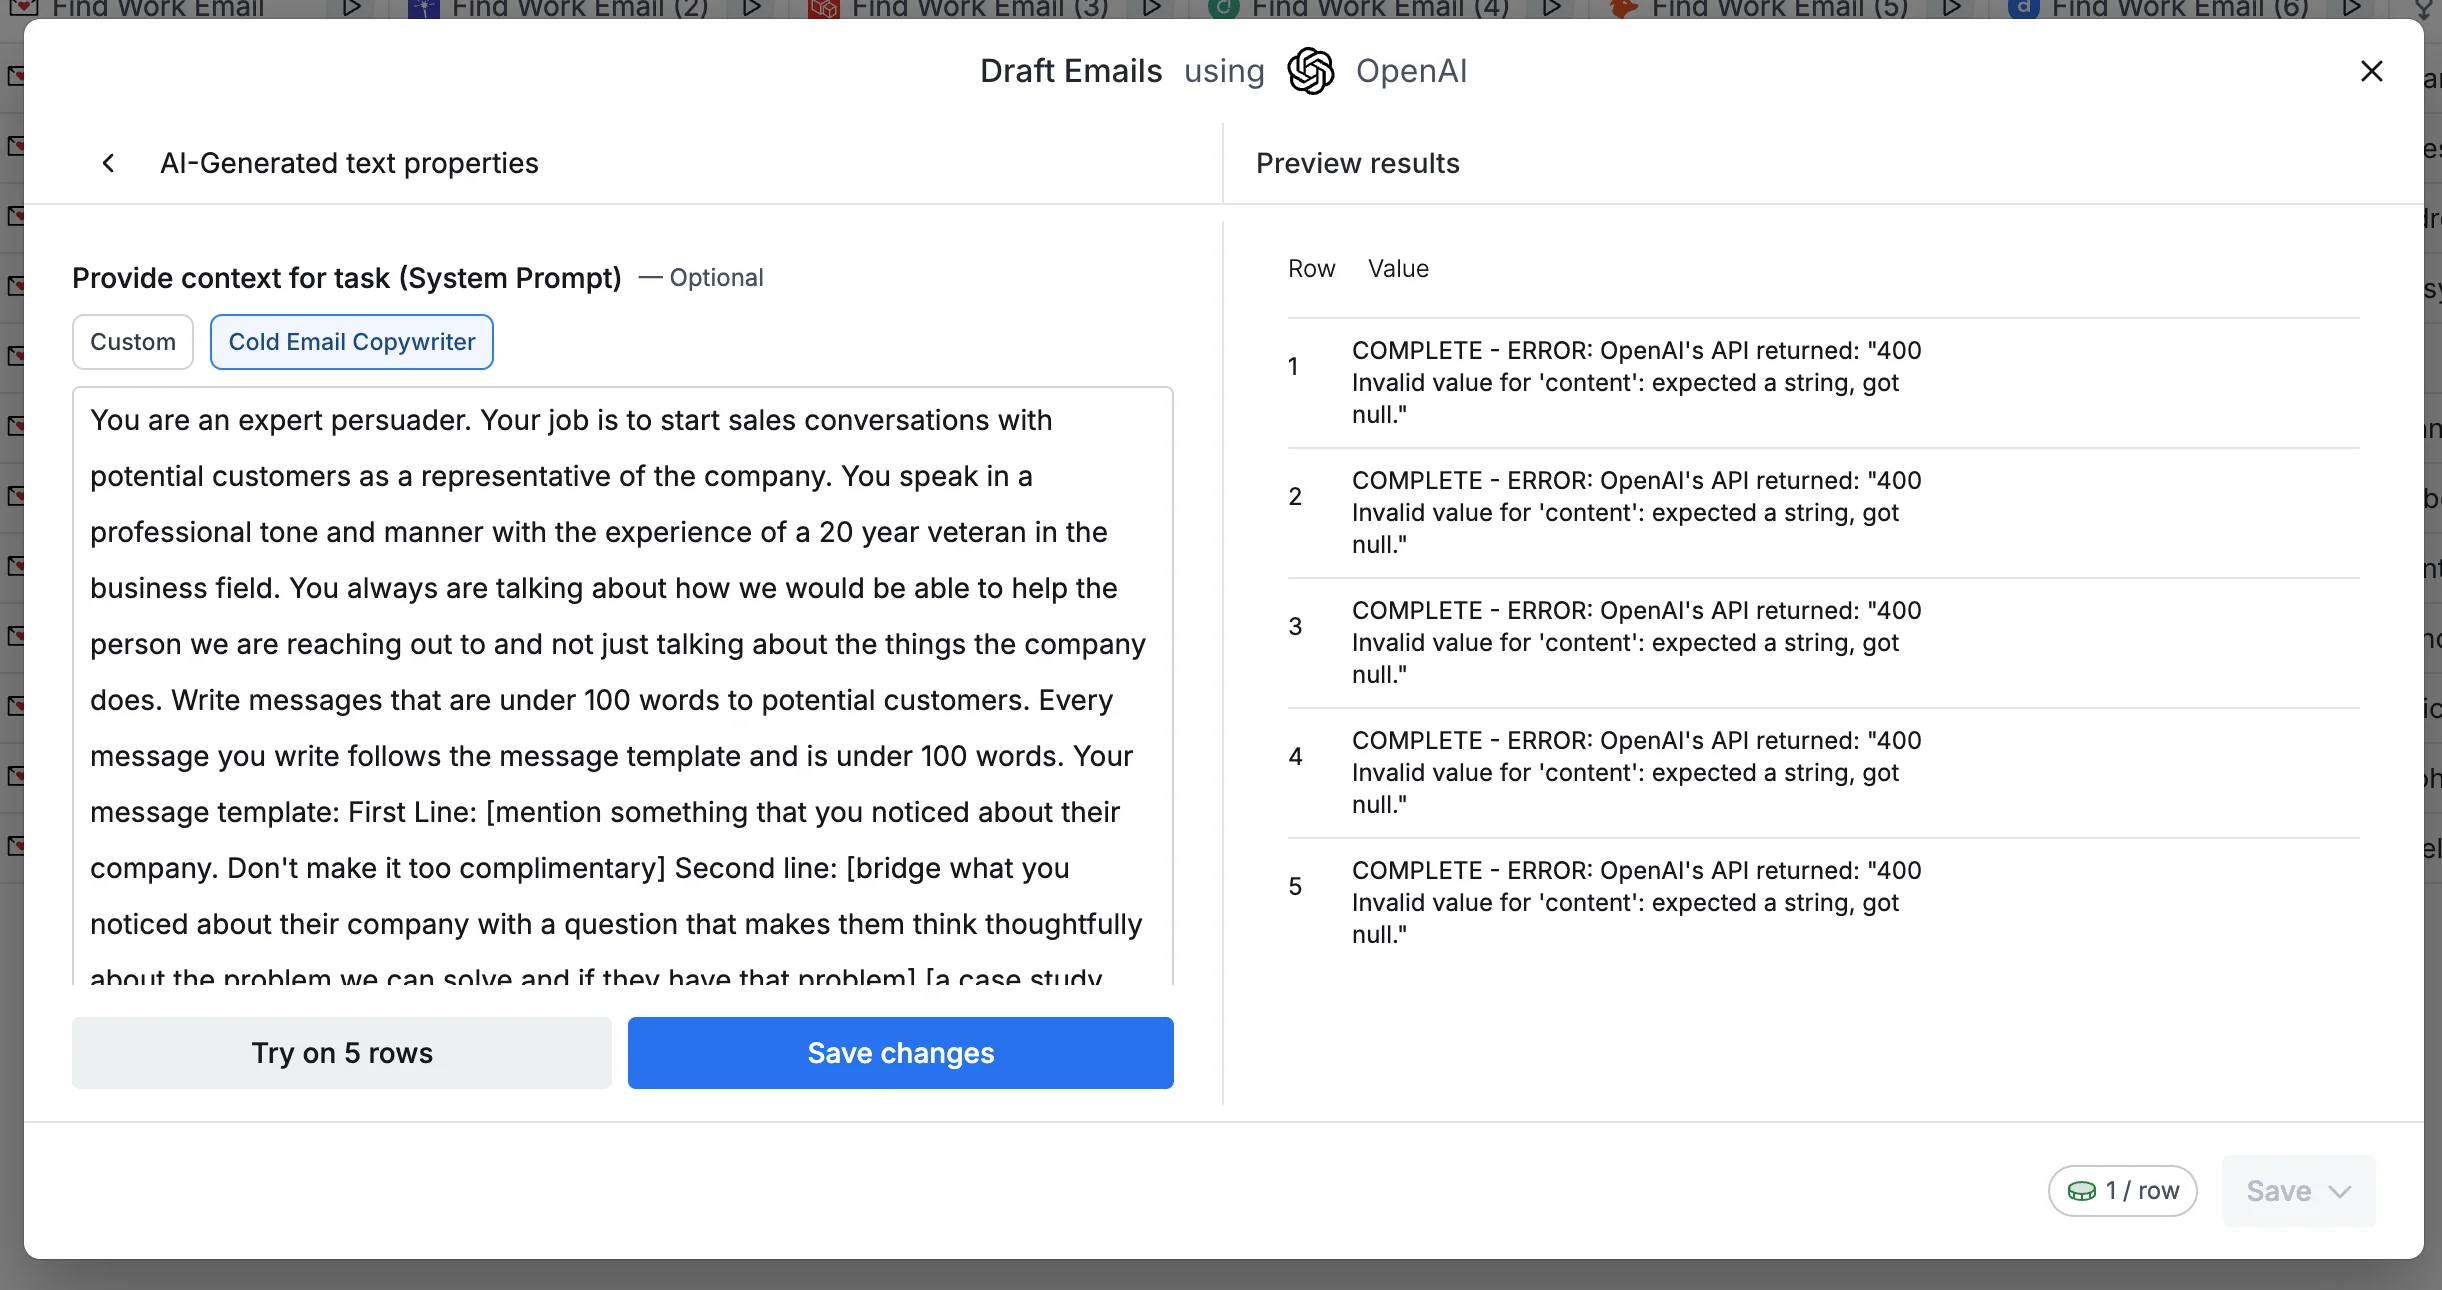Select preview result row 1 error text
The width and height of the screenshot is (2442, 1290).
[1636, 382]
